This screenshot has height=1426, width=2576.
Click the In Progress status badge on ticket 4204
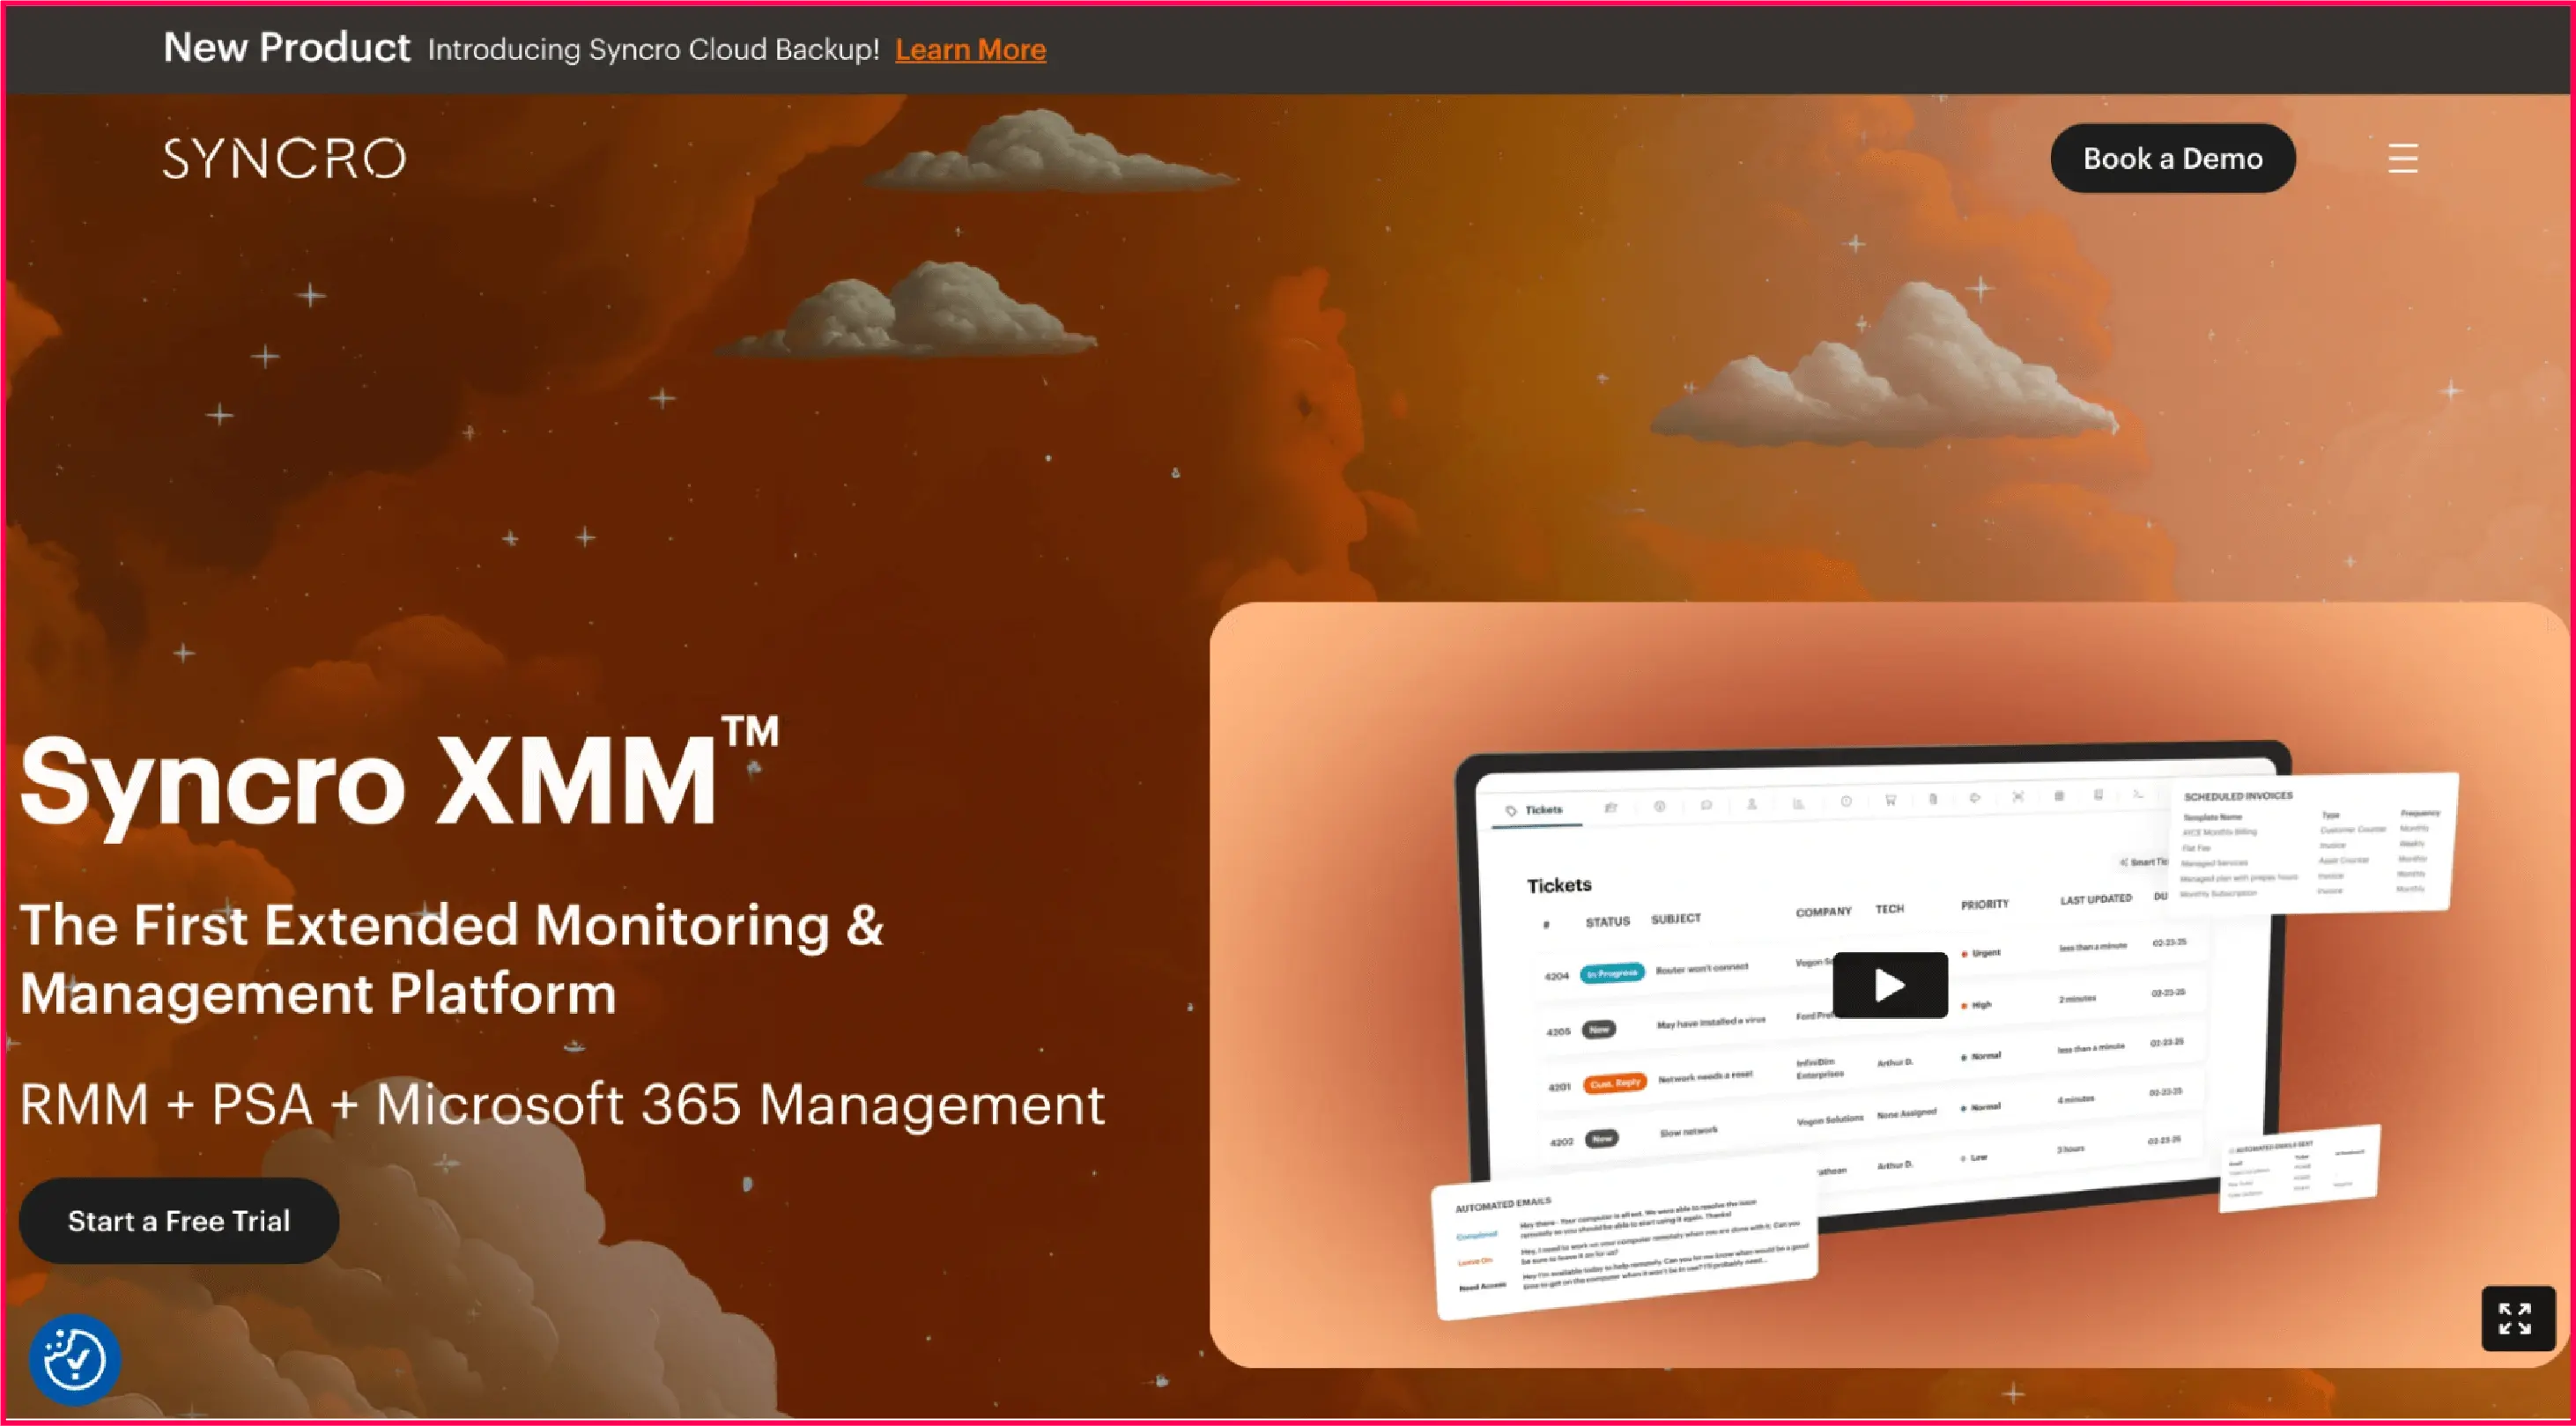pos(1613,973)
